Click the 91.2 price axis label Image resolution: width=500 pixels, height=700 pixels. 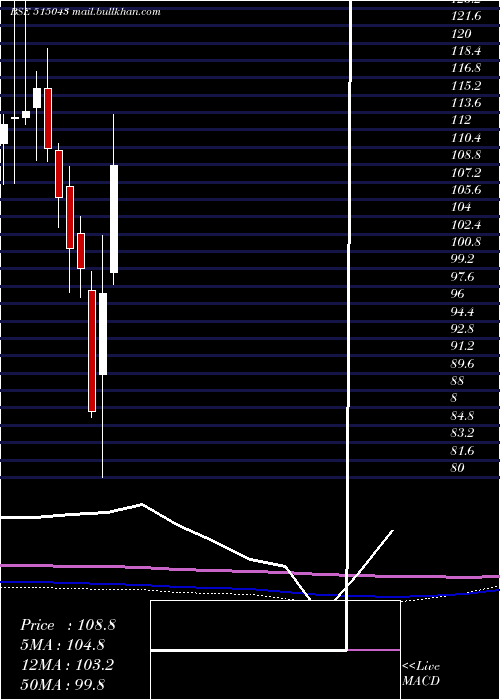click(463, 346)
